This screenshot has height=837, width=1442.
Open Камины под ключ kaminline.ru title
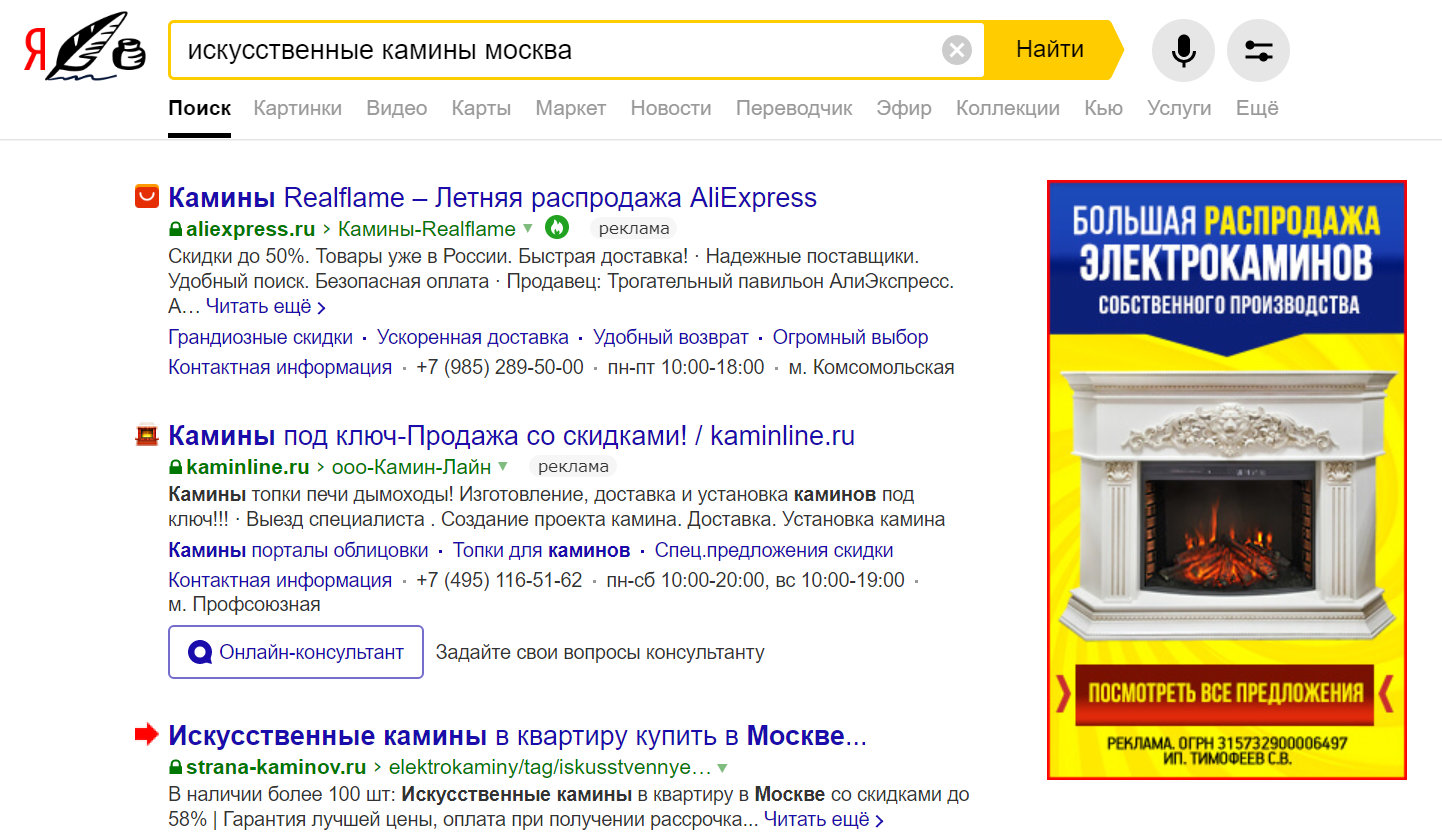[512, 436]
